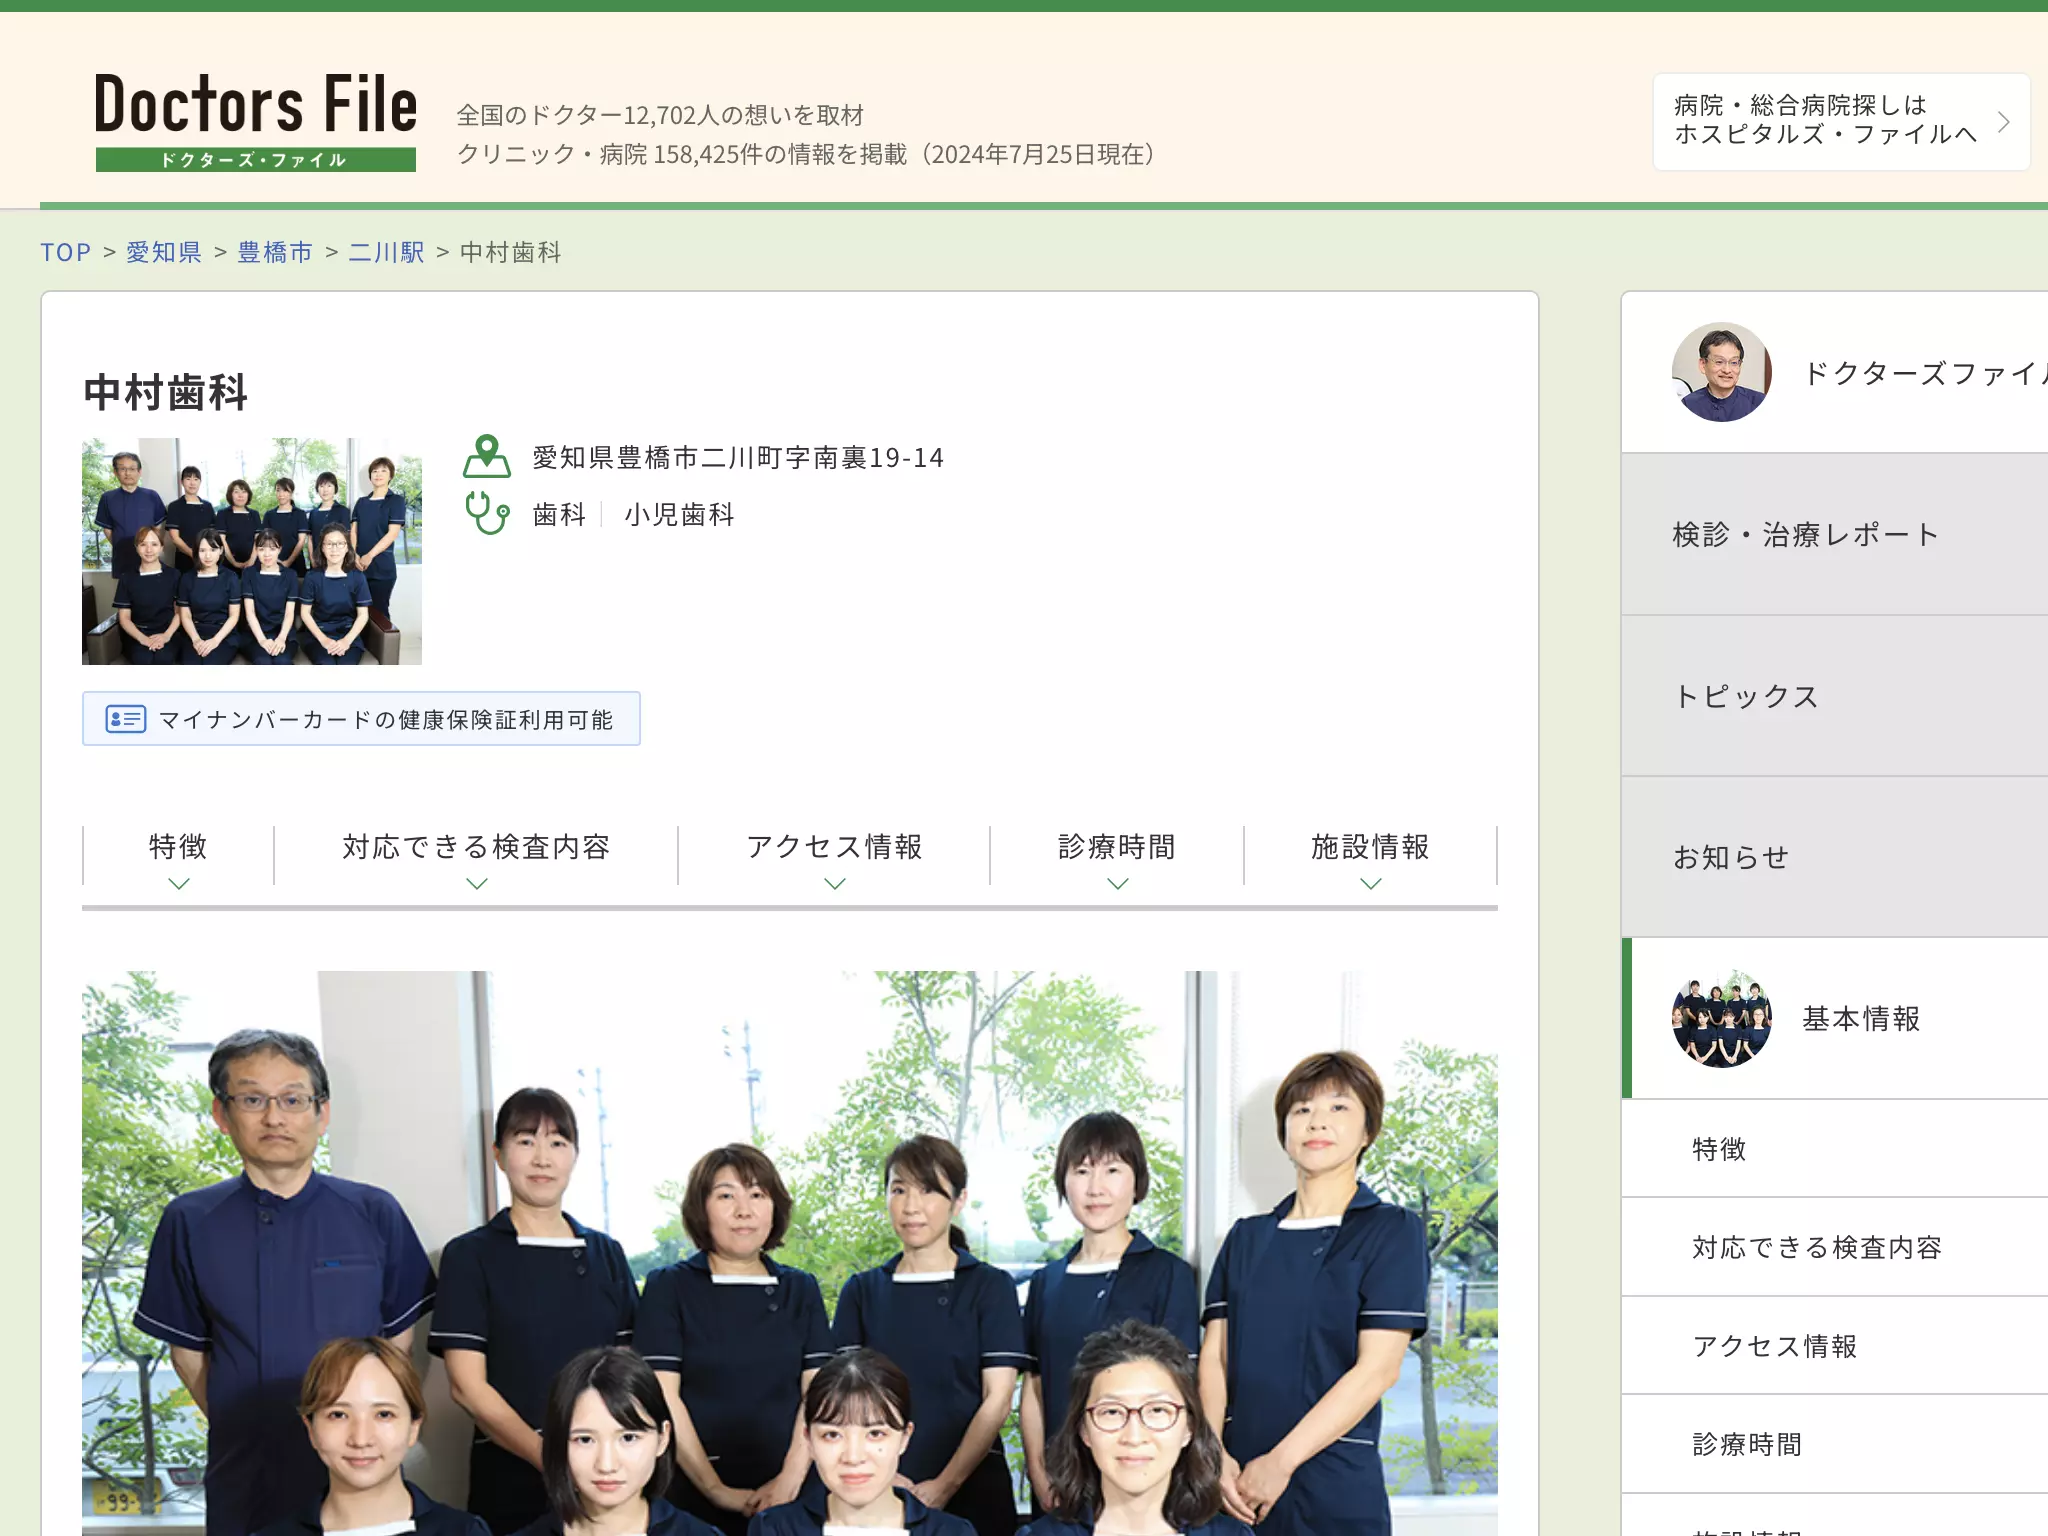2048x1536 pixels.
Task: Select the 特徴 tab
Action: pyautogui.click(x=178, y=857)
